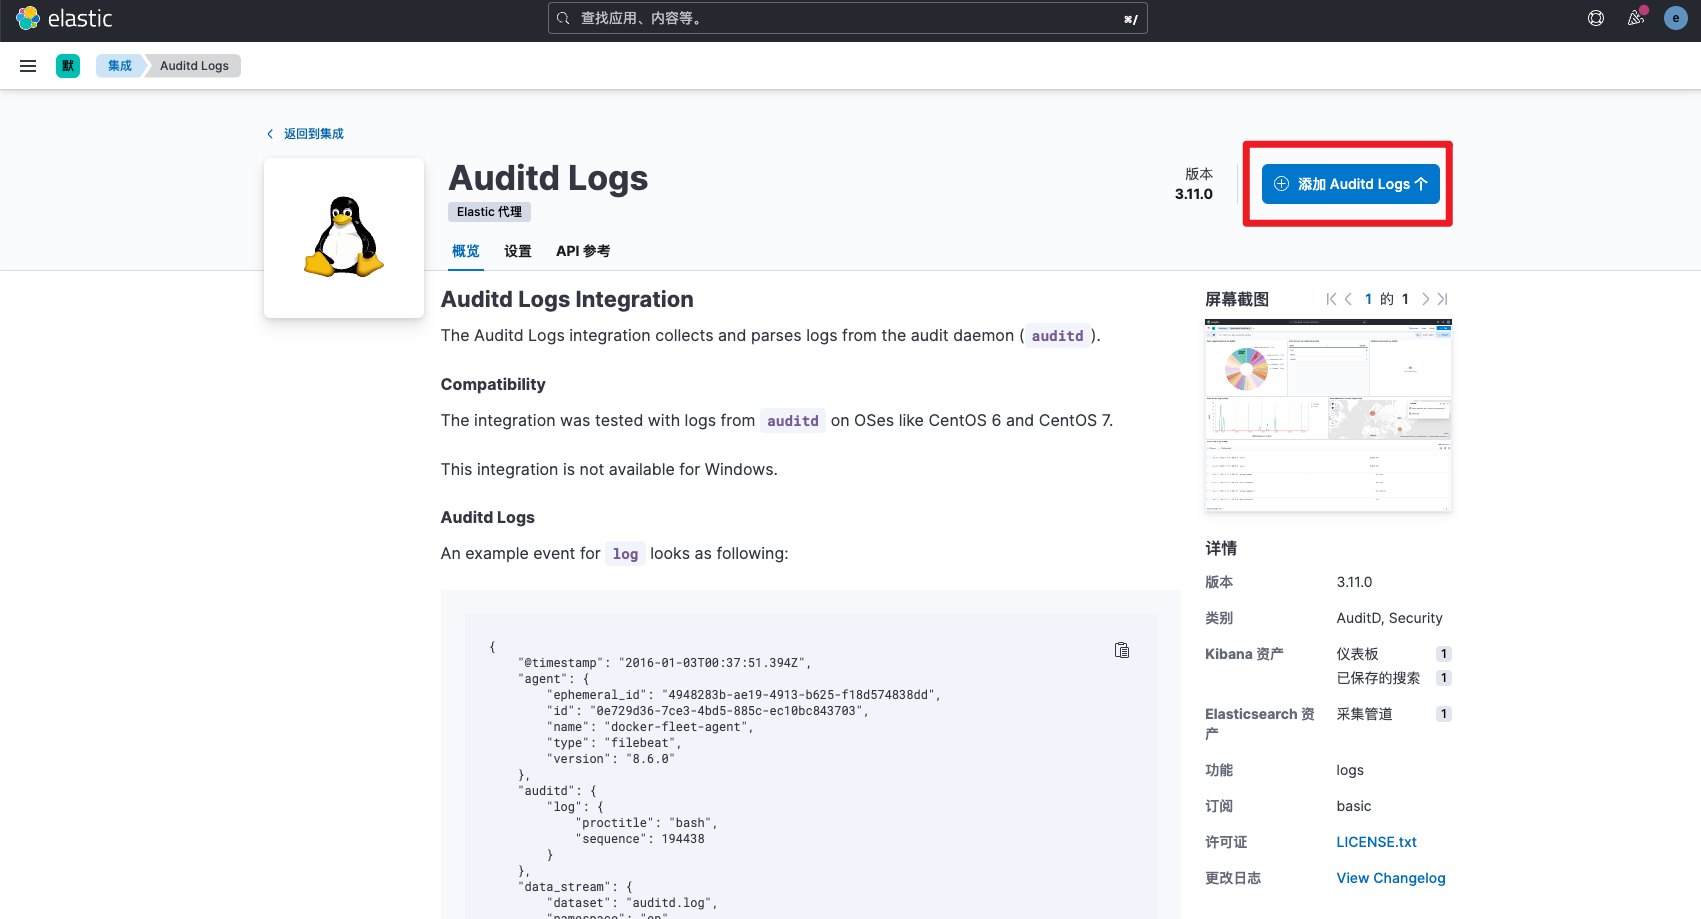Screen dimensions: 1701x919
Task: Click the 添加 Auditd Logs button
Action: click(1351, 184)
